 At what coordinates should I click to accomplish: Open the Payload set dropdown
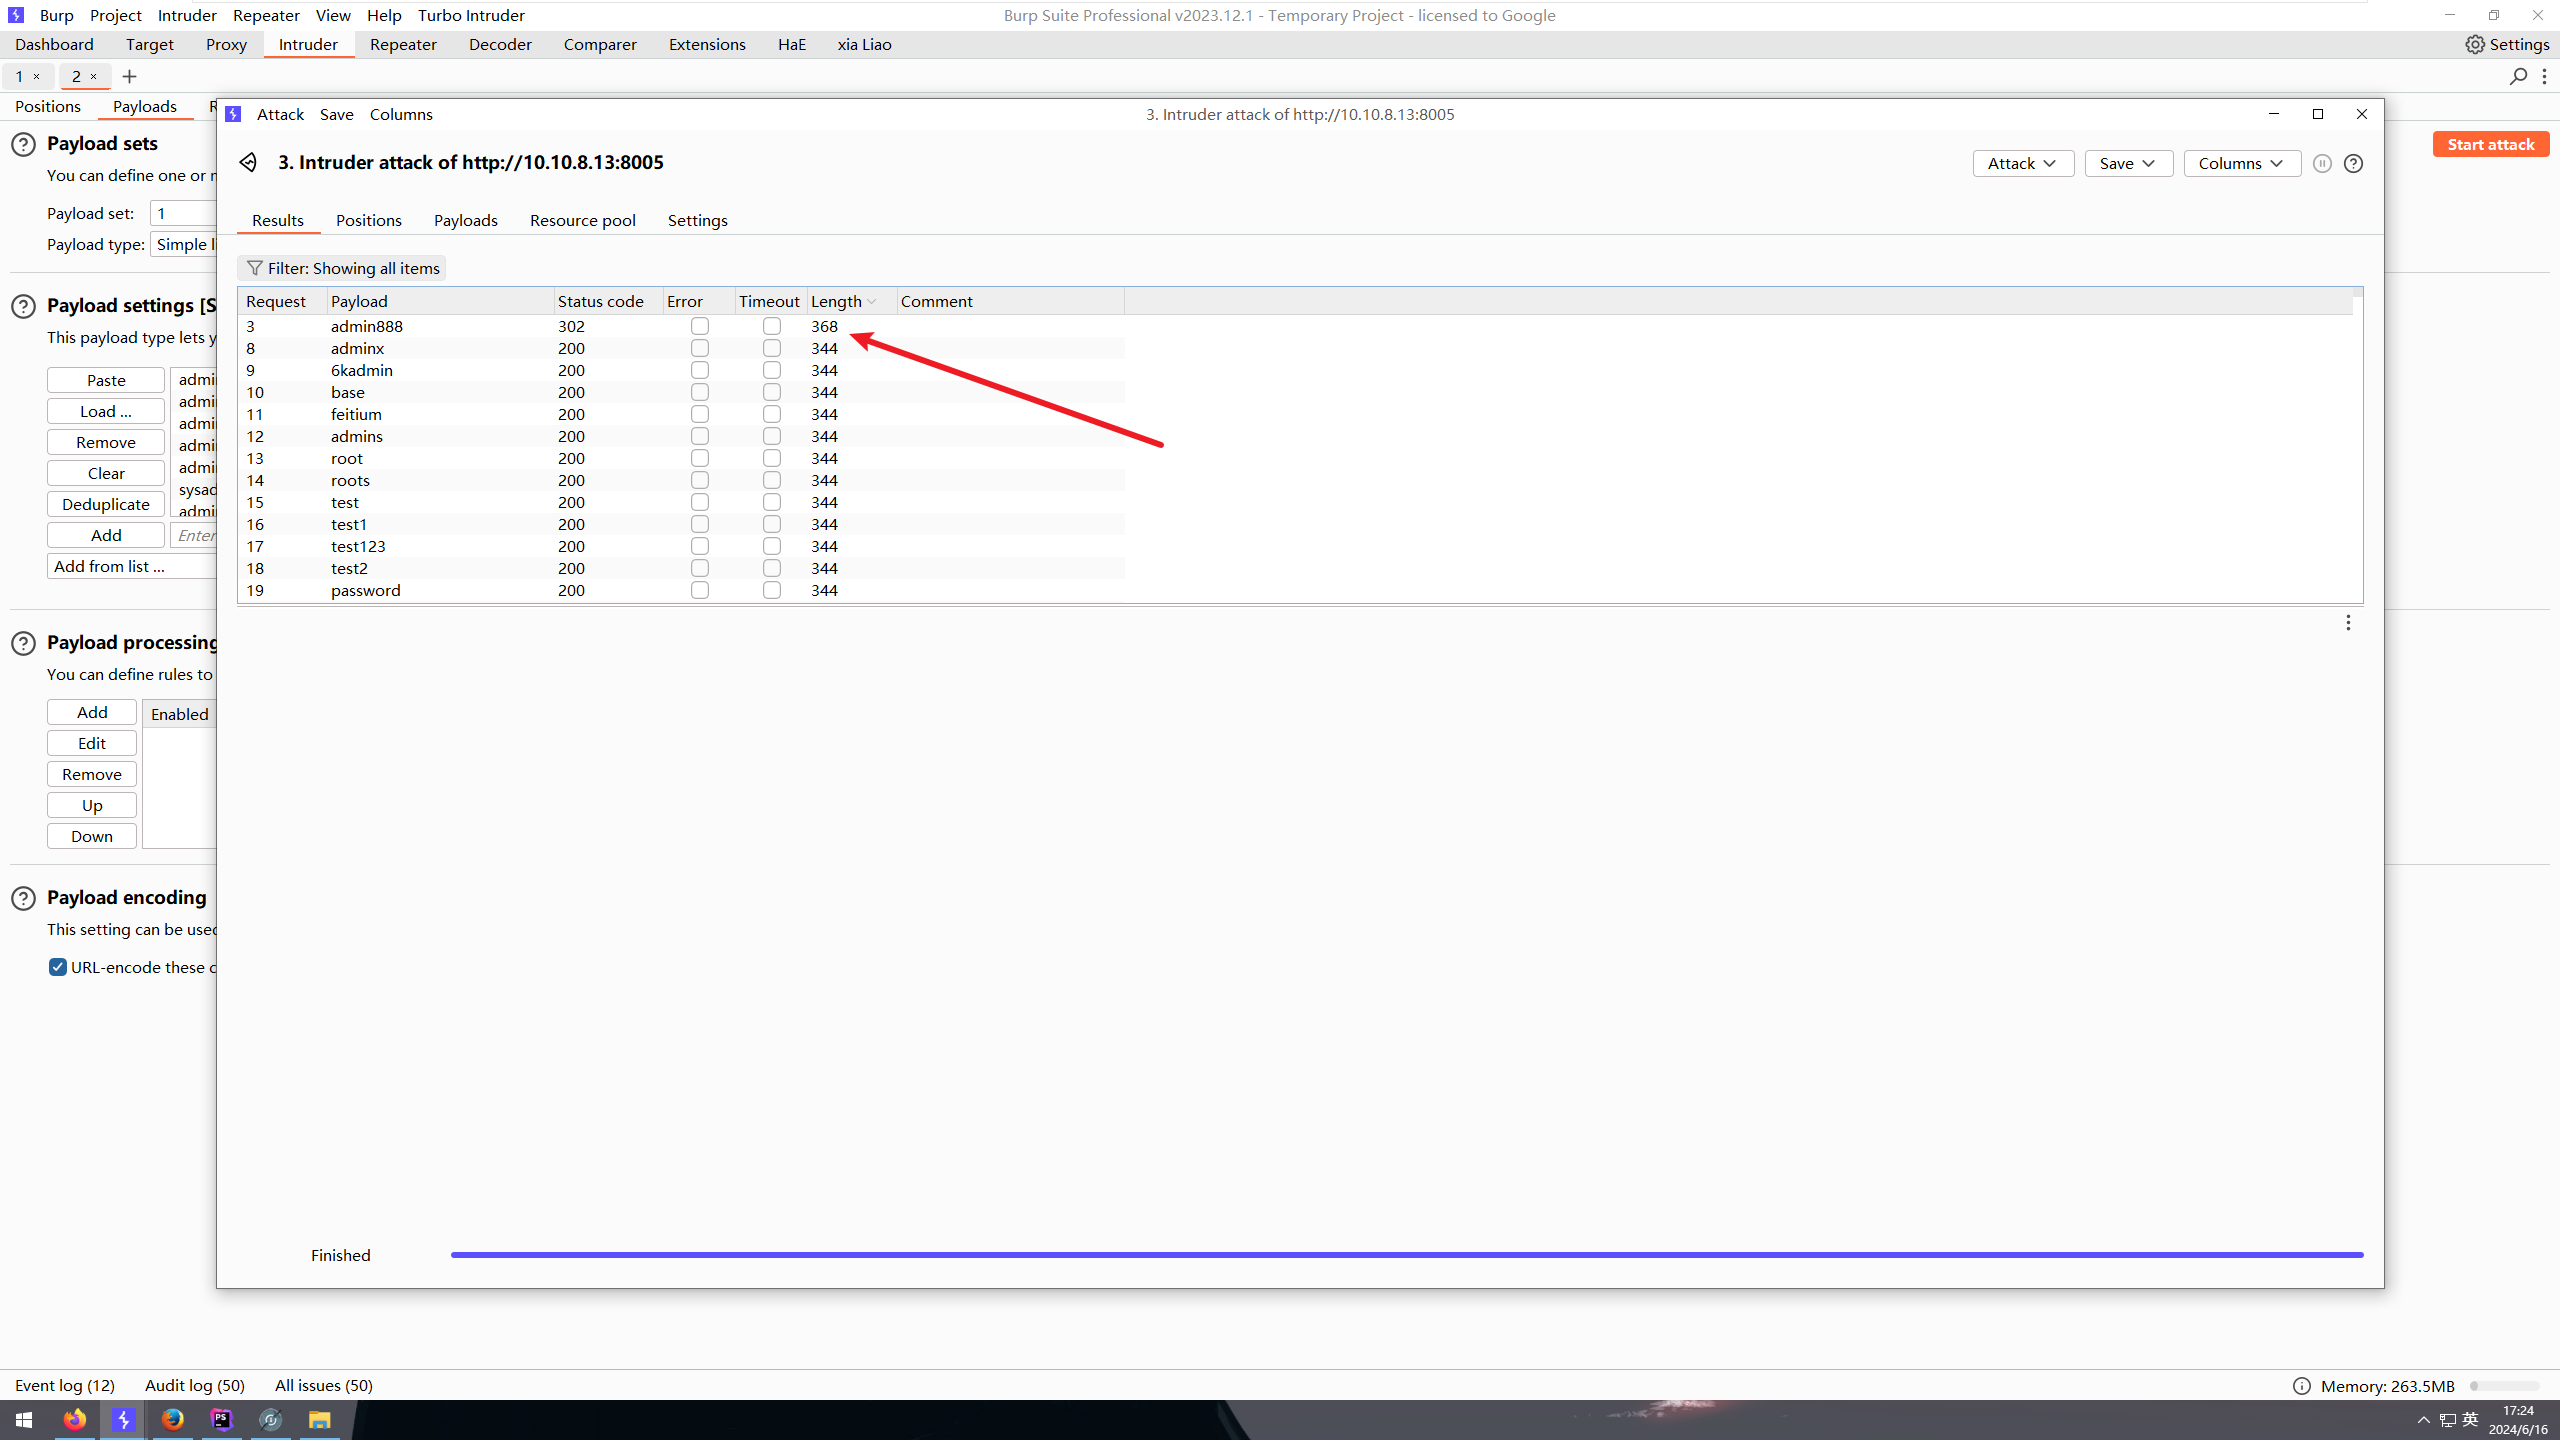184,213
